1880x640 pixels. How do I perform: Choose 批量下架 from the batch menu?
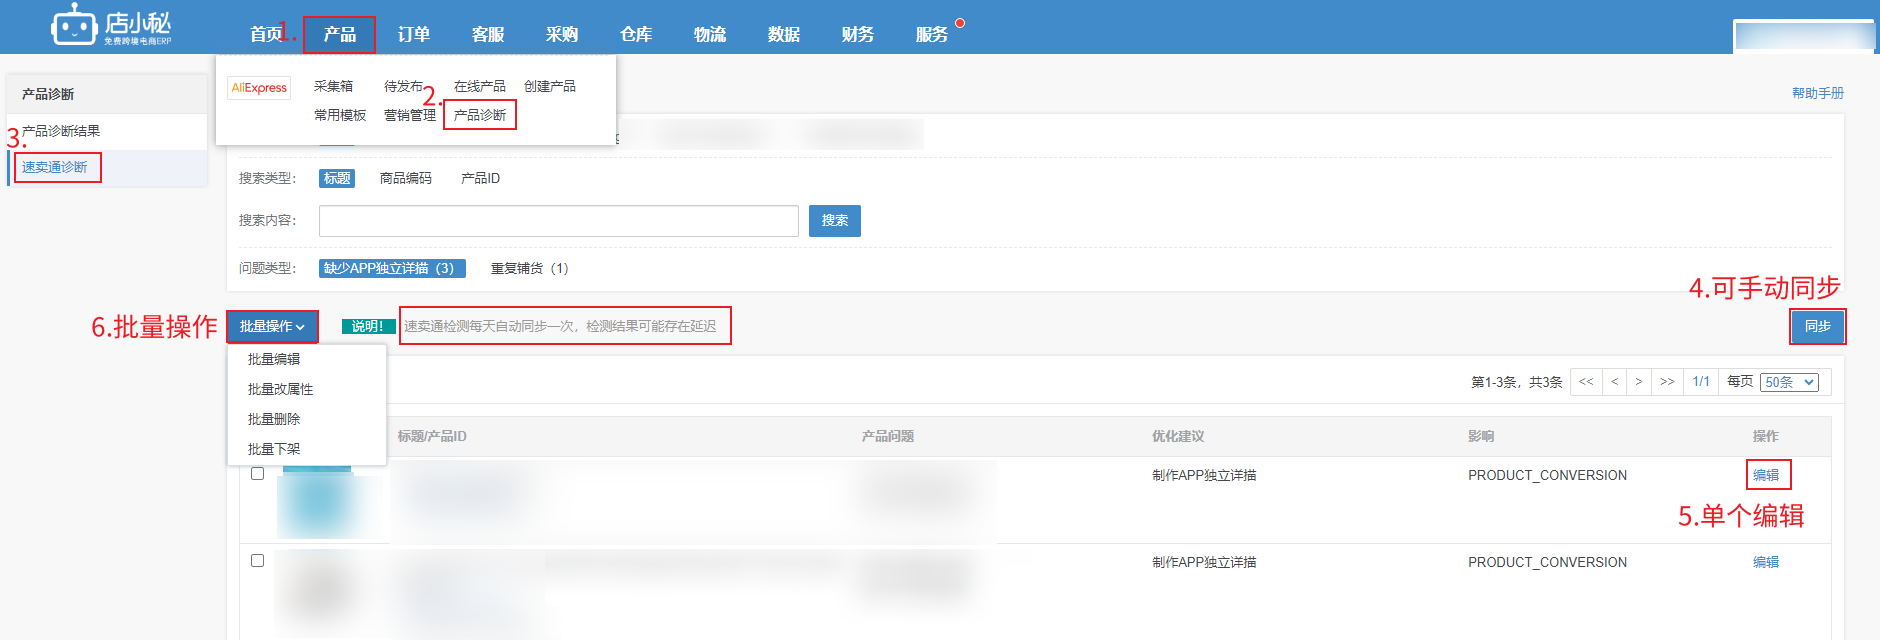[x=274, y=449]
